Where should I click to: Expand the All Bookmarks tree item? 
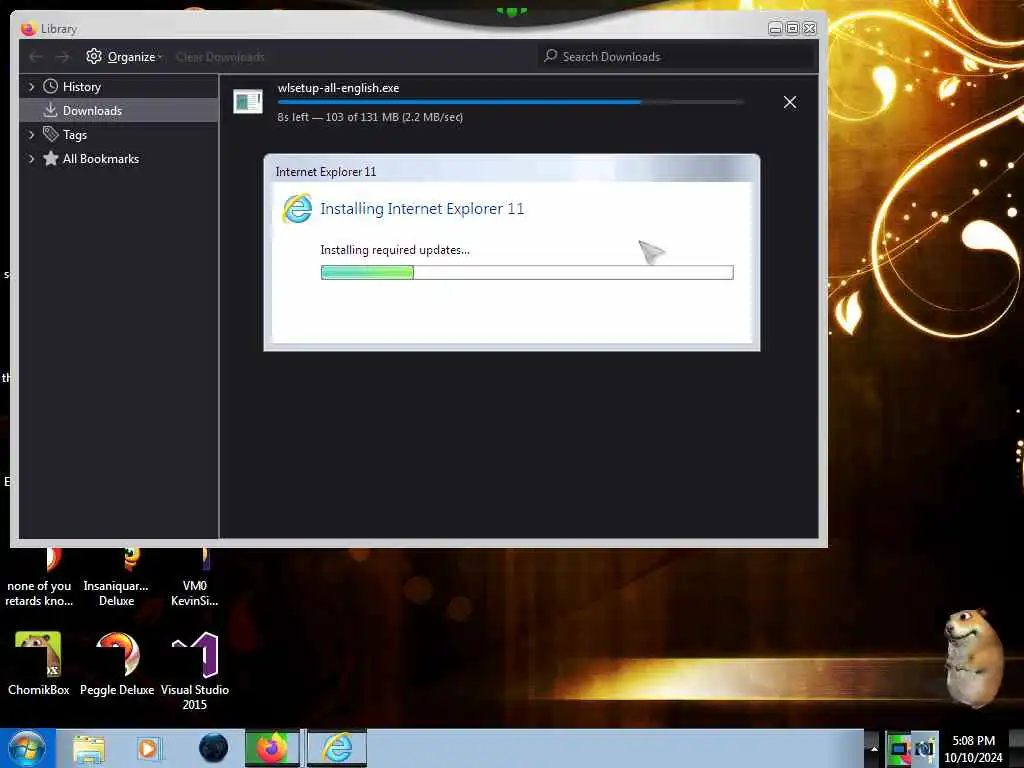point(31,159)
